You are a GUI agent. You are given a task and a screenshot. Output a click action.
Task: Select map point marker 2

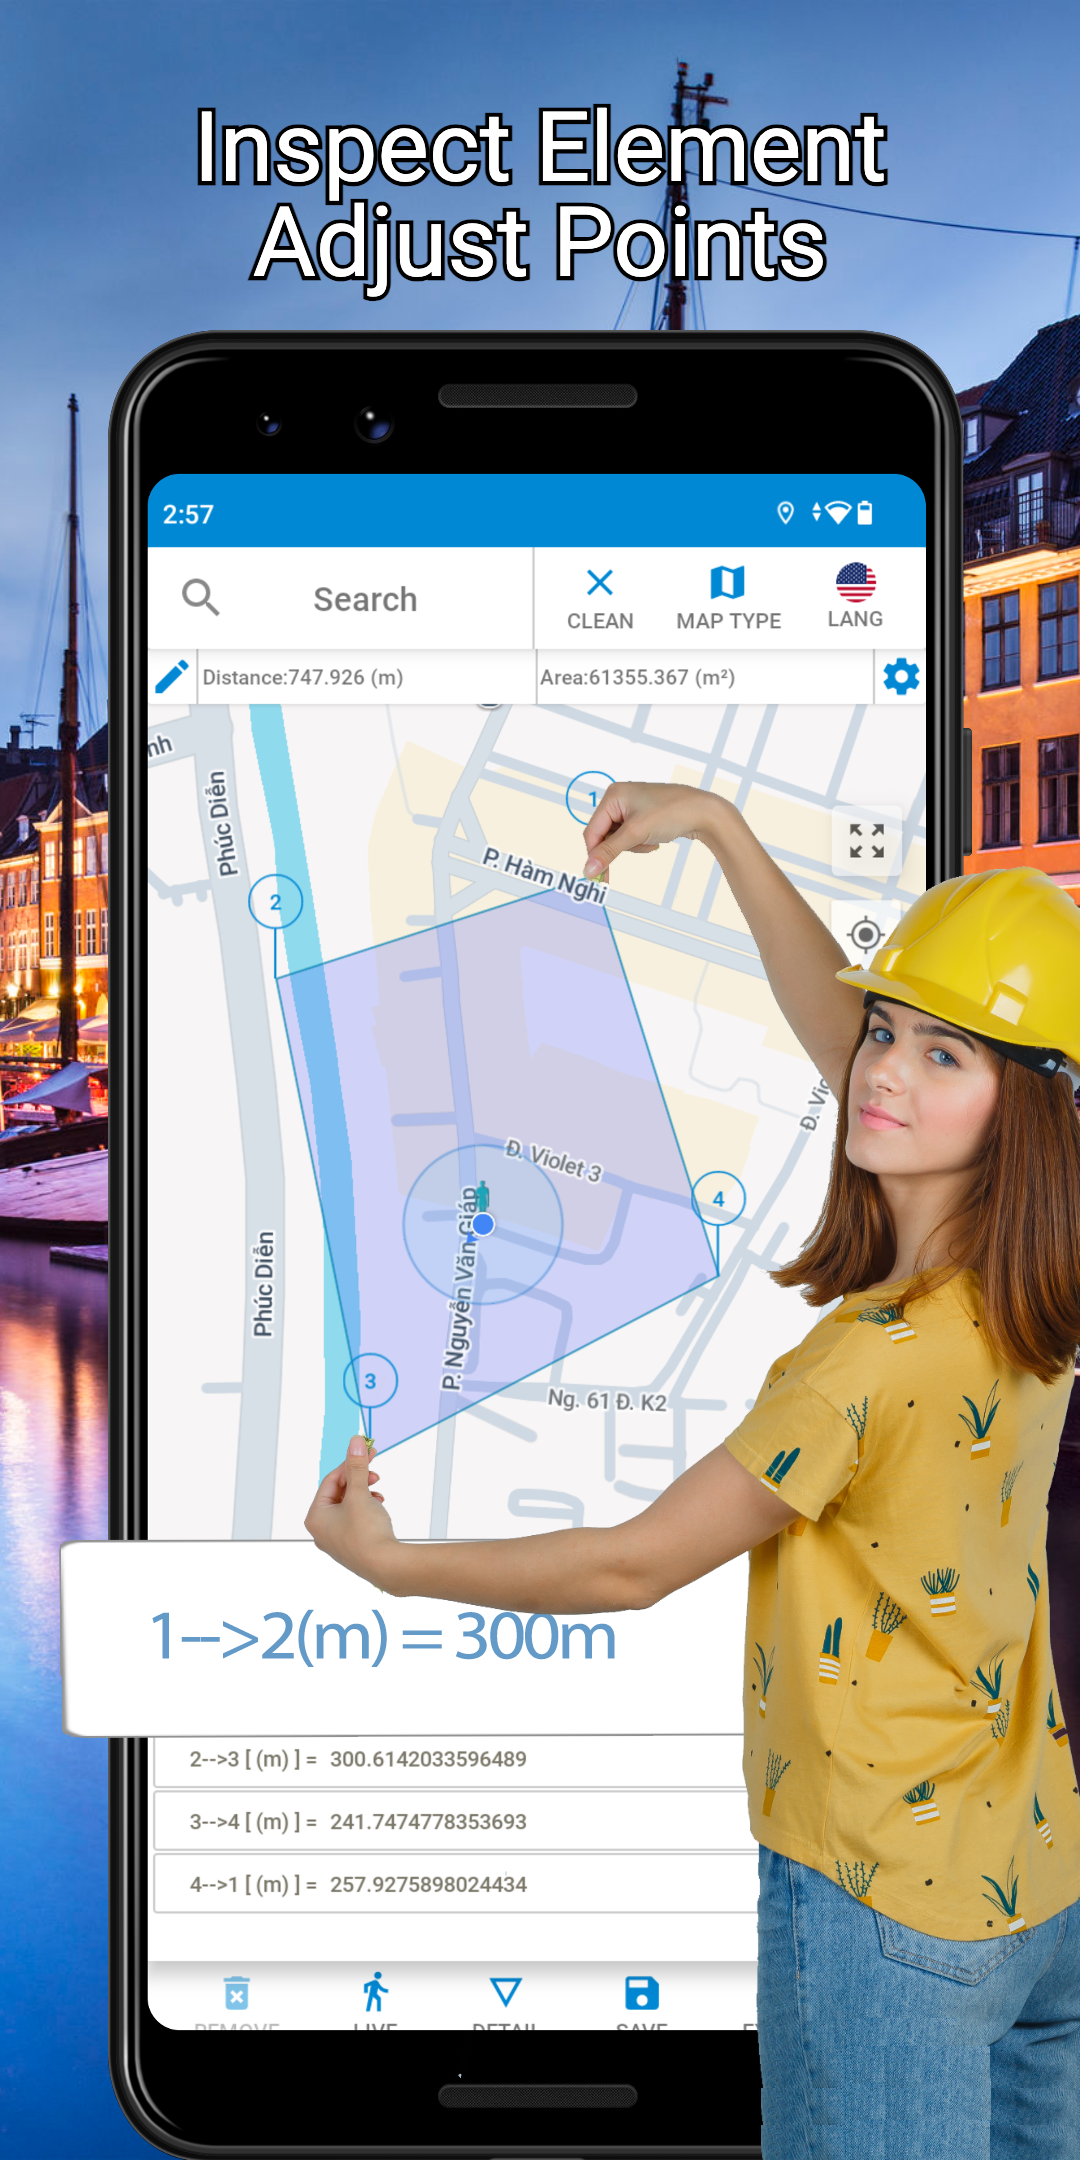point(275,902)
